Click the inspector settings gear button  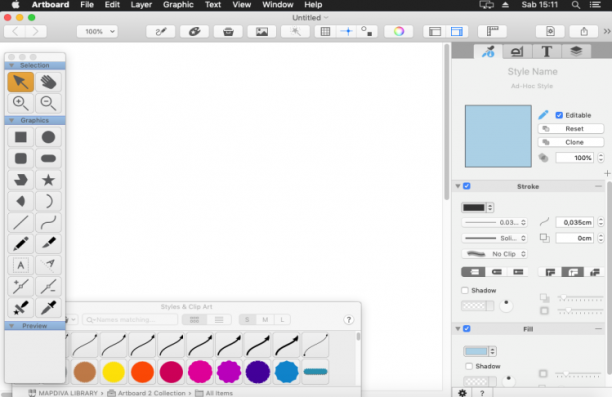(x=463, y=393)
